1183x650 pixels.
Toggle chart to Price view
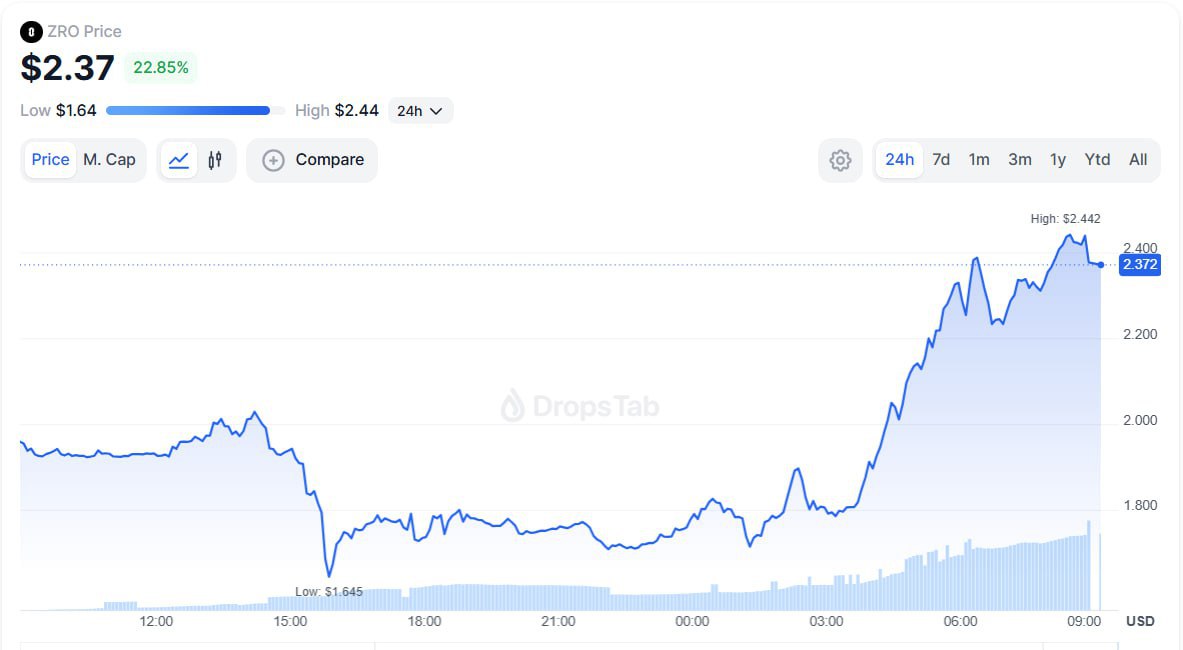pos(50,160)
